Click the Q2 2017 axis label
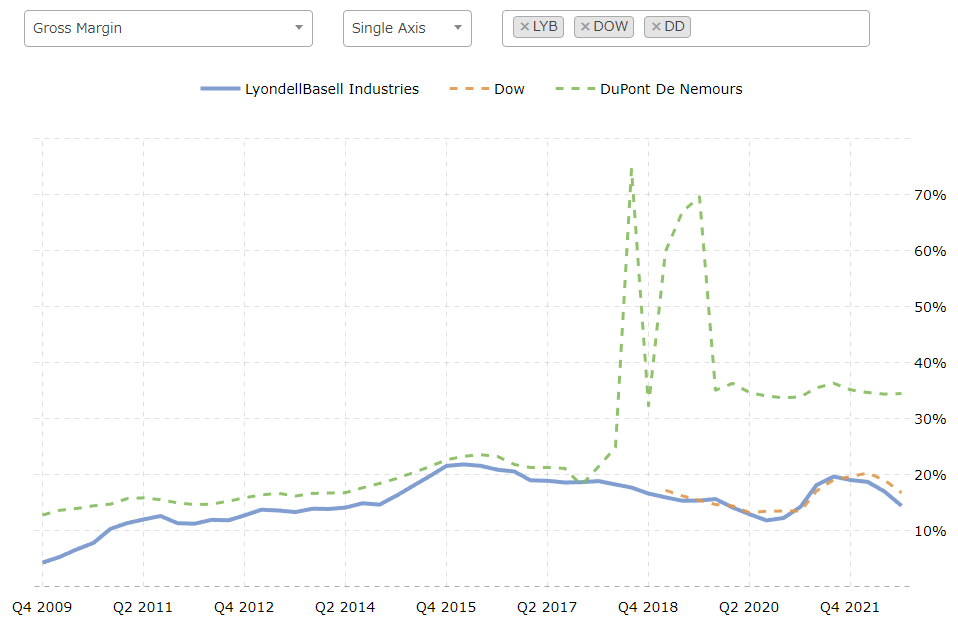 547,607
